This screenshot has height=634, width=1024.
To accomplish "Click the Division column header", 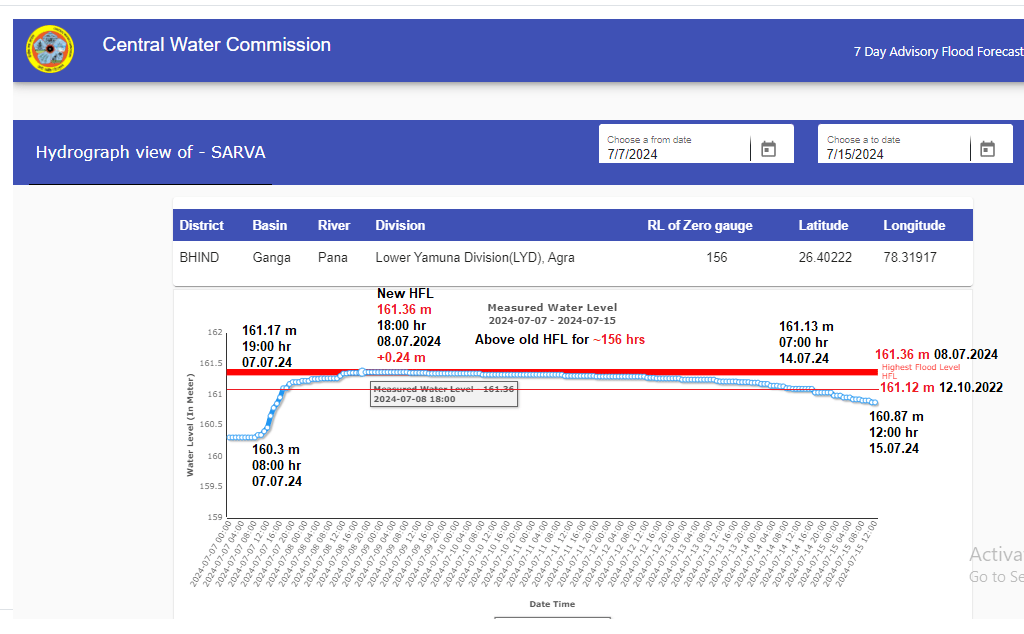I will pos(400,225).
